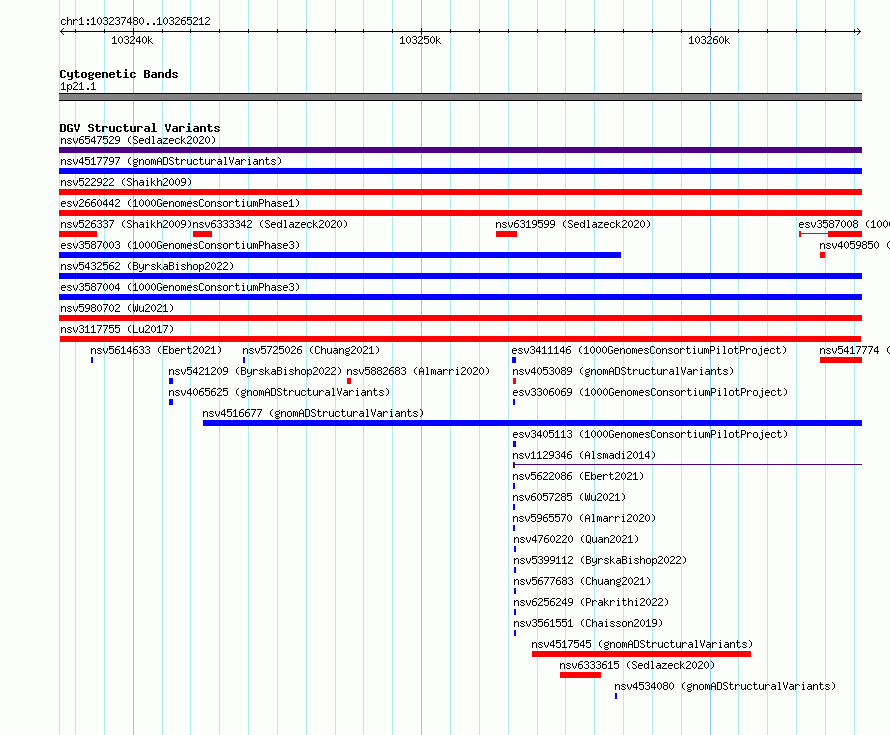This screenshot has height=735, width=890.
Task: Click esv3587004 (1000GenomesConsortiumPhase3) label
Action: 180,287
